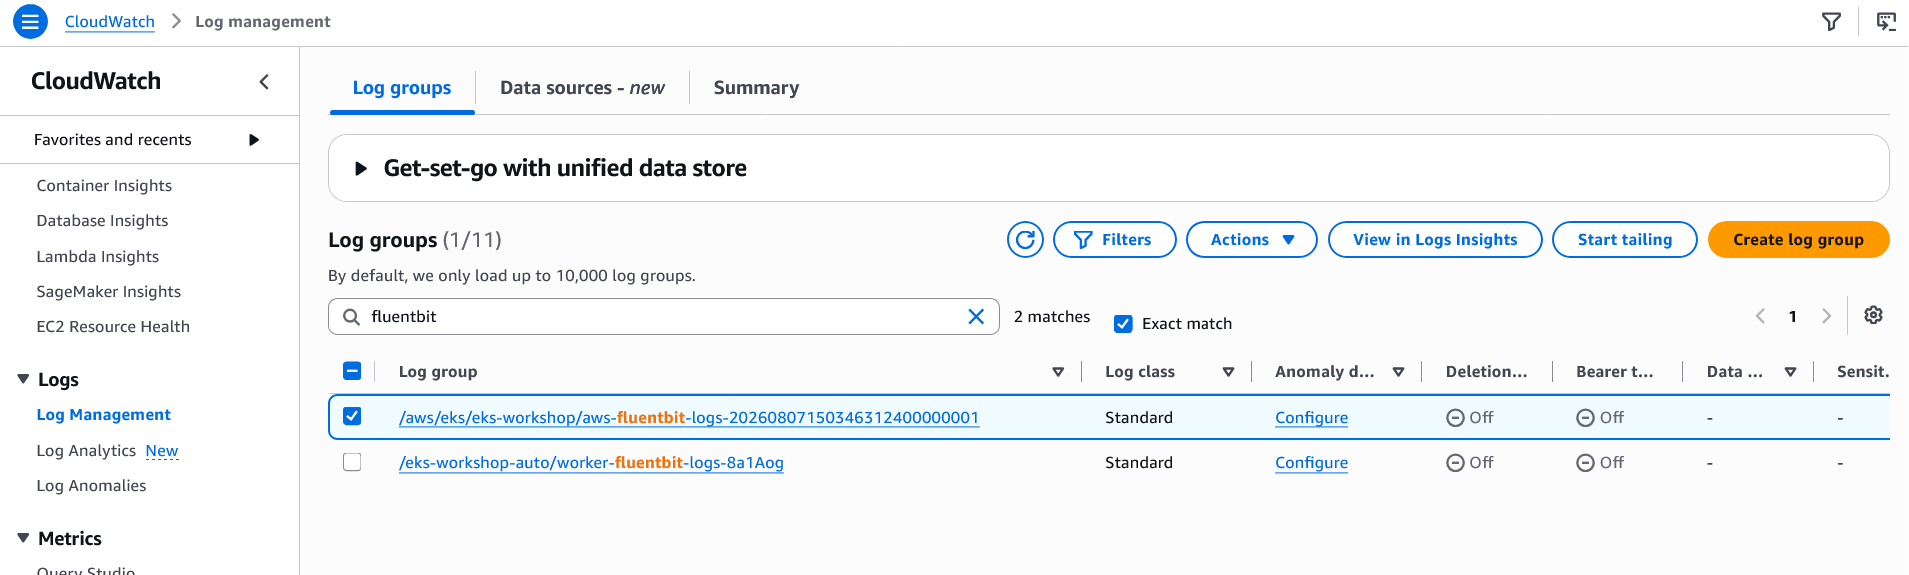Click the Filters button
Screen dimensions: 1909x575
tap(1114, 240)
